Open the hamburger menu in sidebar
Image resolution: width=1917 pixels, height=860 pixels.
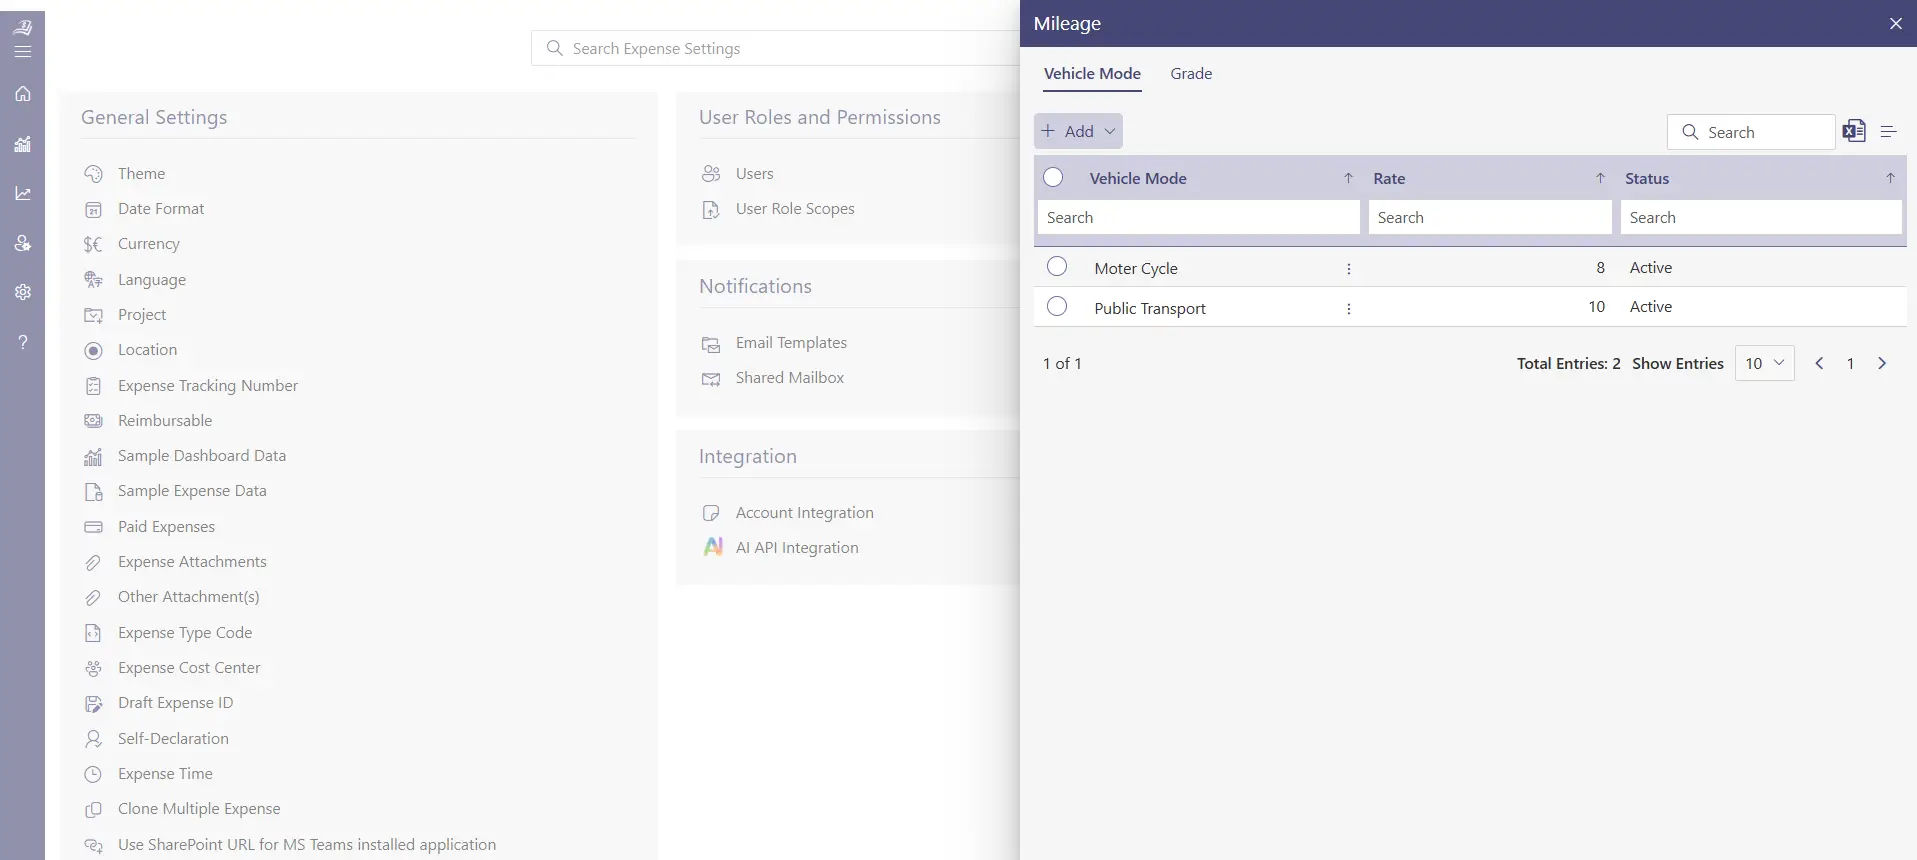(x=22, y=51)
